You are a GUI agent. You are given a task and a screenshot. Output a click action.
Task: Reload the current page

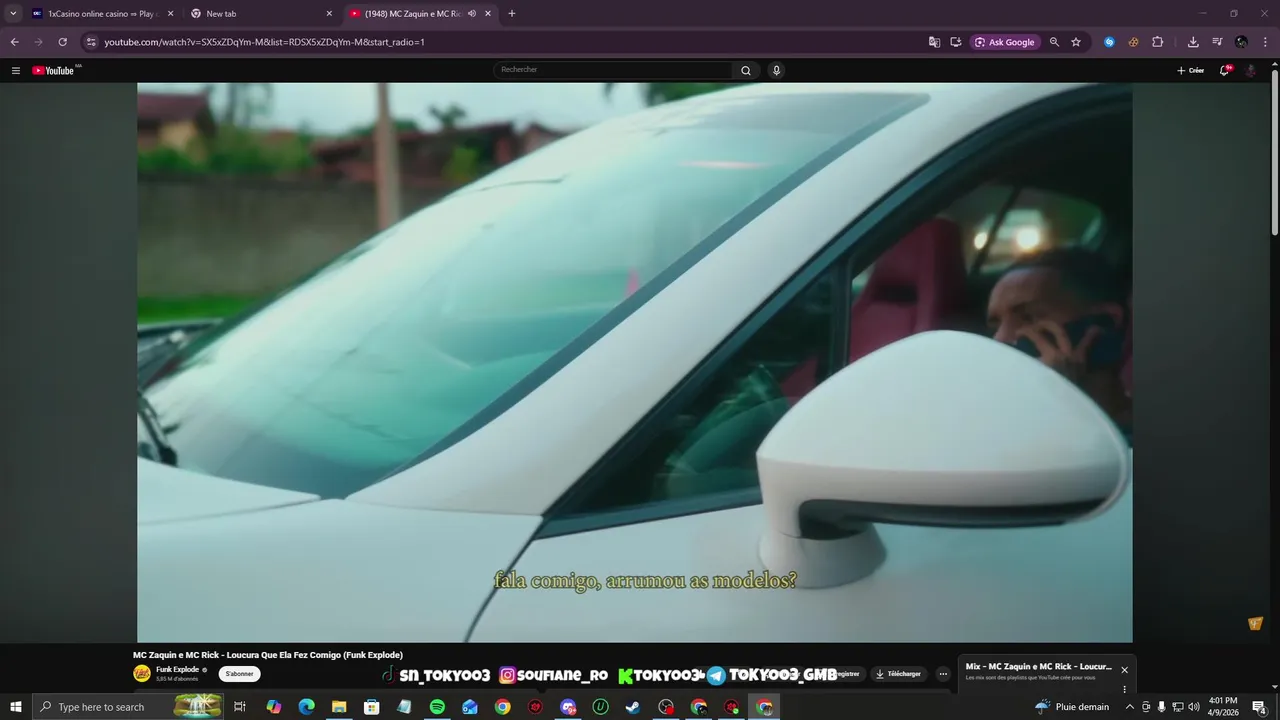click(62, 42)
